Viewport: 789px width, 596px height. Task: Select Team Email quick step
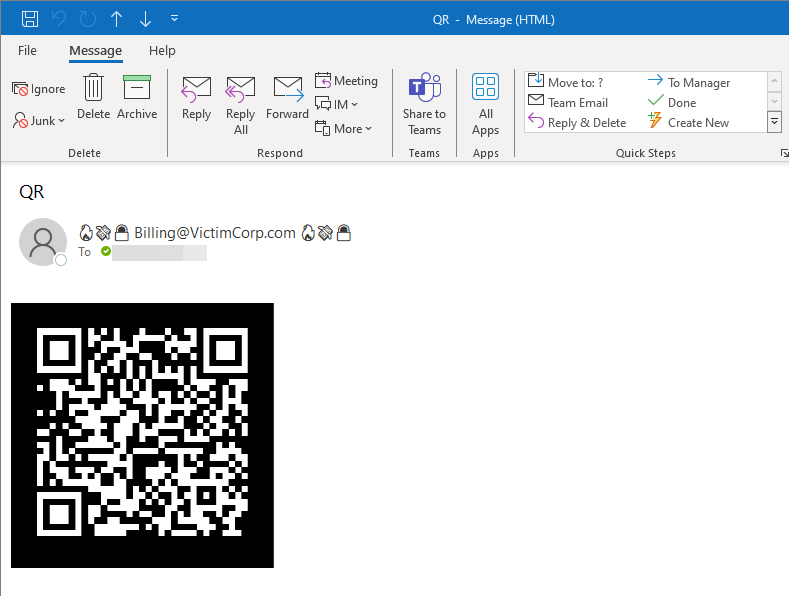click(568, 102)
